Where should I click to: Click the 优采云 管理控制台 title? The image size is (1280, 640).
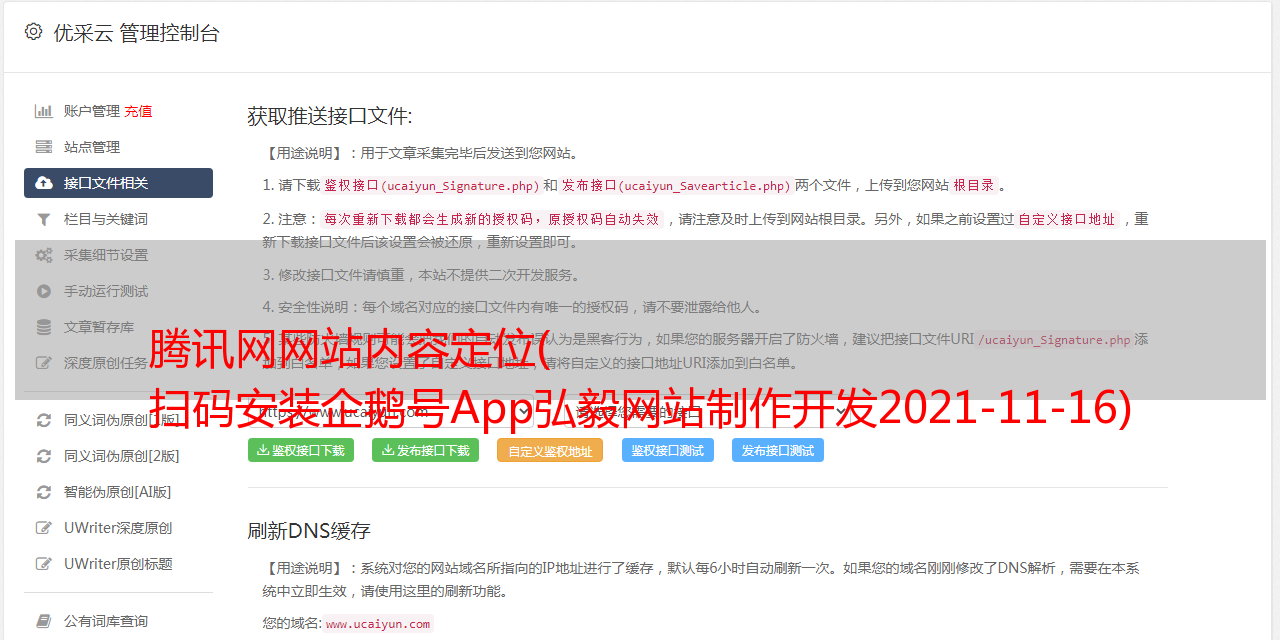click(136, 33)
